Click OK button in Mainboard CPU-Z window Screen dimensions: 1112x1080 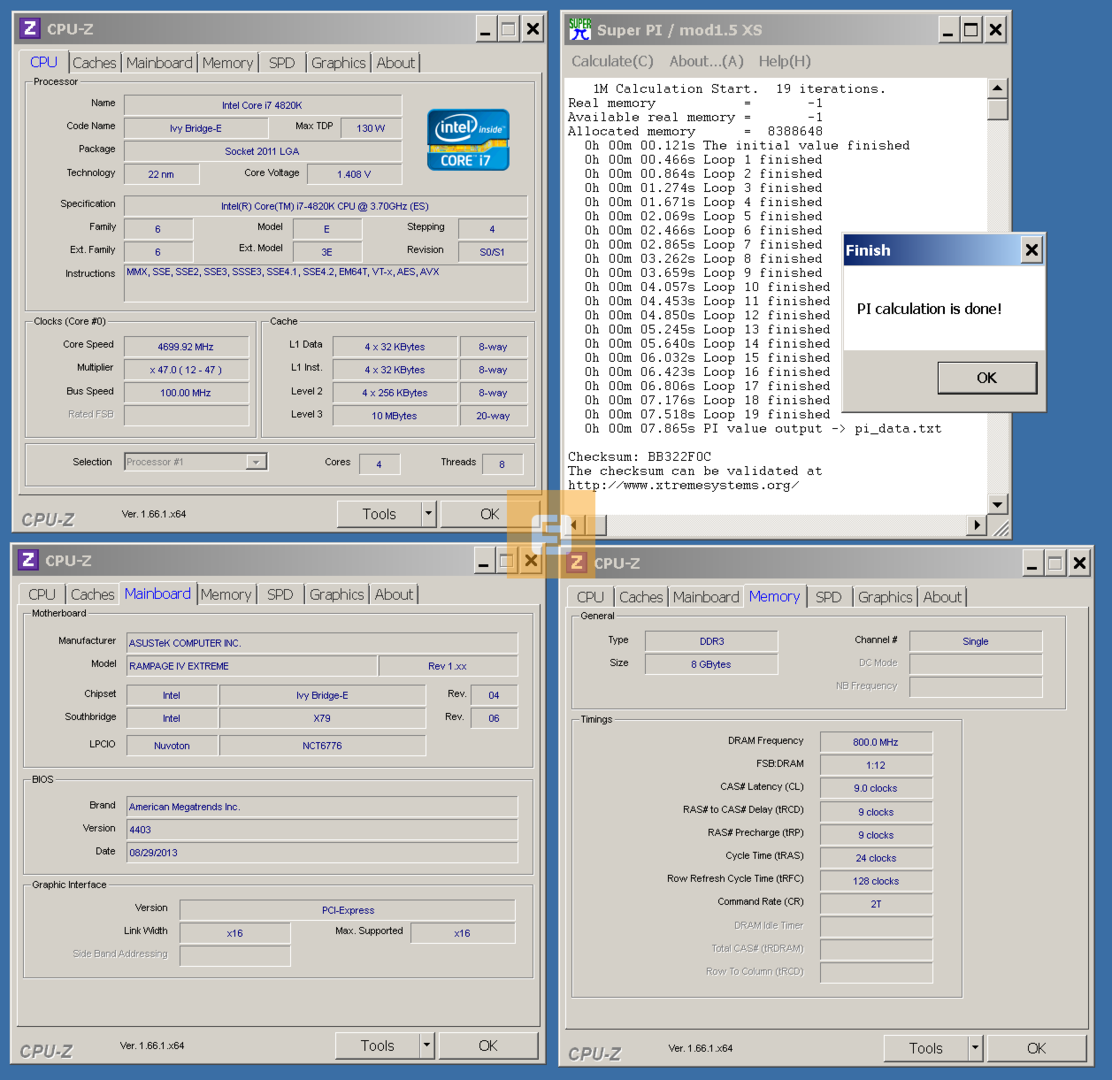coord(487,1046)
